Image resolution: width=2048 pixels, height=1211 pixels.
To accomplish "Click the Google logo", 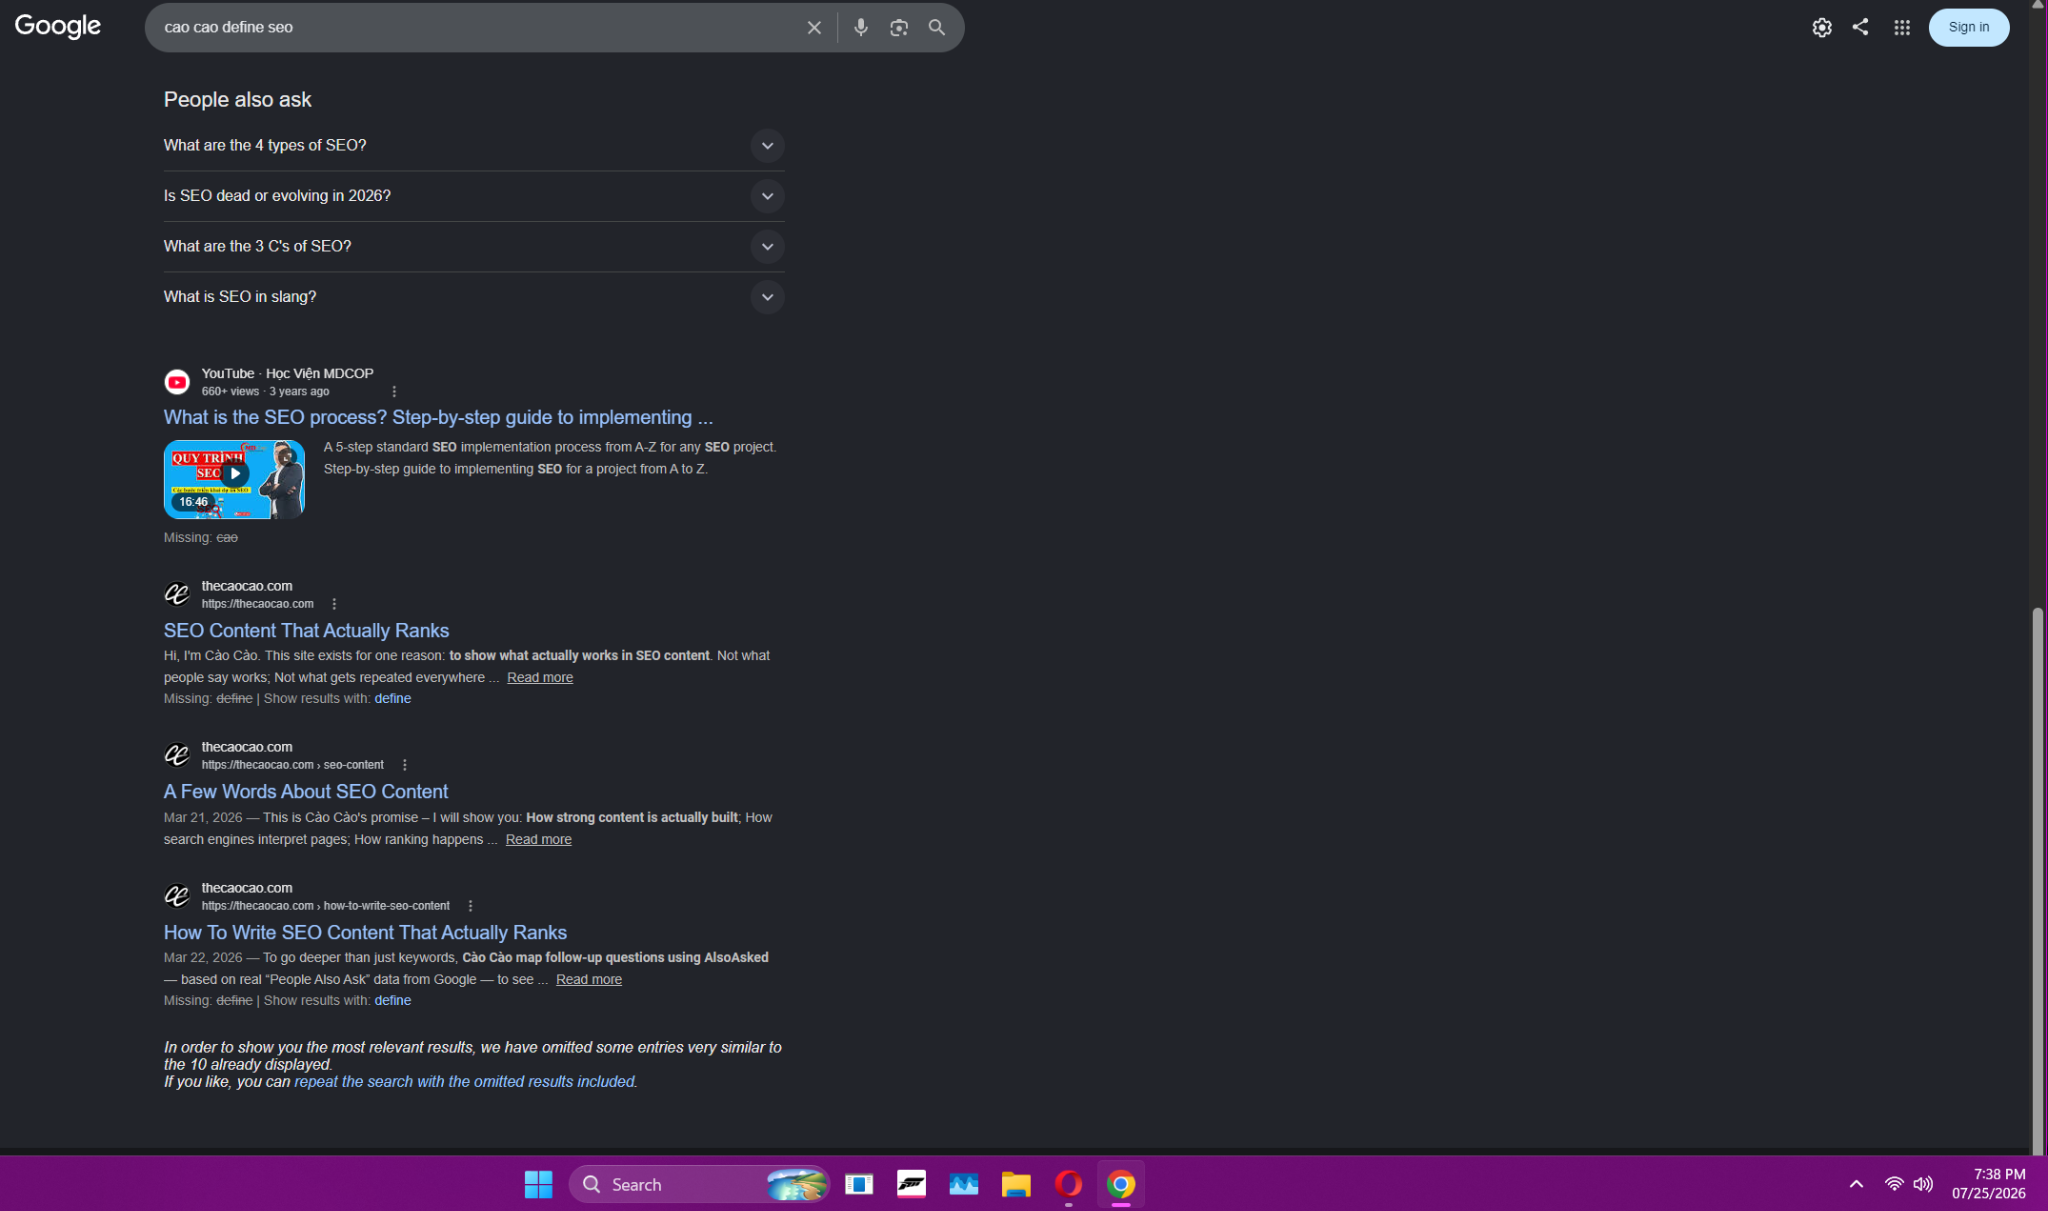I will click(x=58, y=26).
